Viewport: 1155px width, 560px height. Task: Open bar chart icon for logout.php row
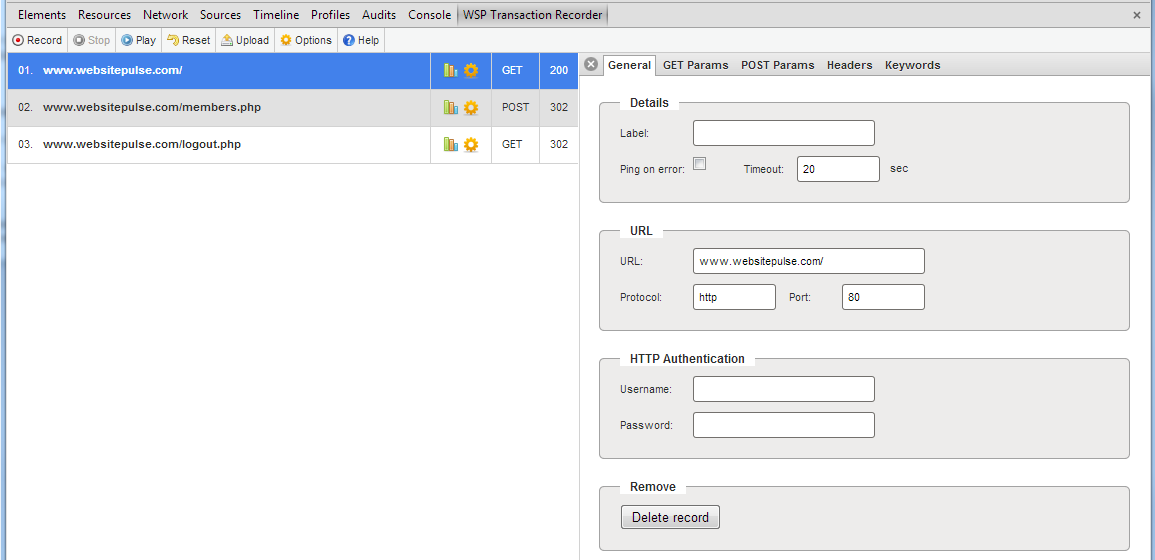click(x=451, y=144)
